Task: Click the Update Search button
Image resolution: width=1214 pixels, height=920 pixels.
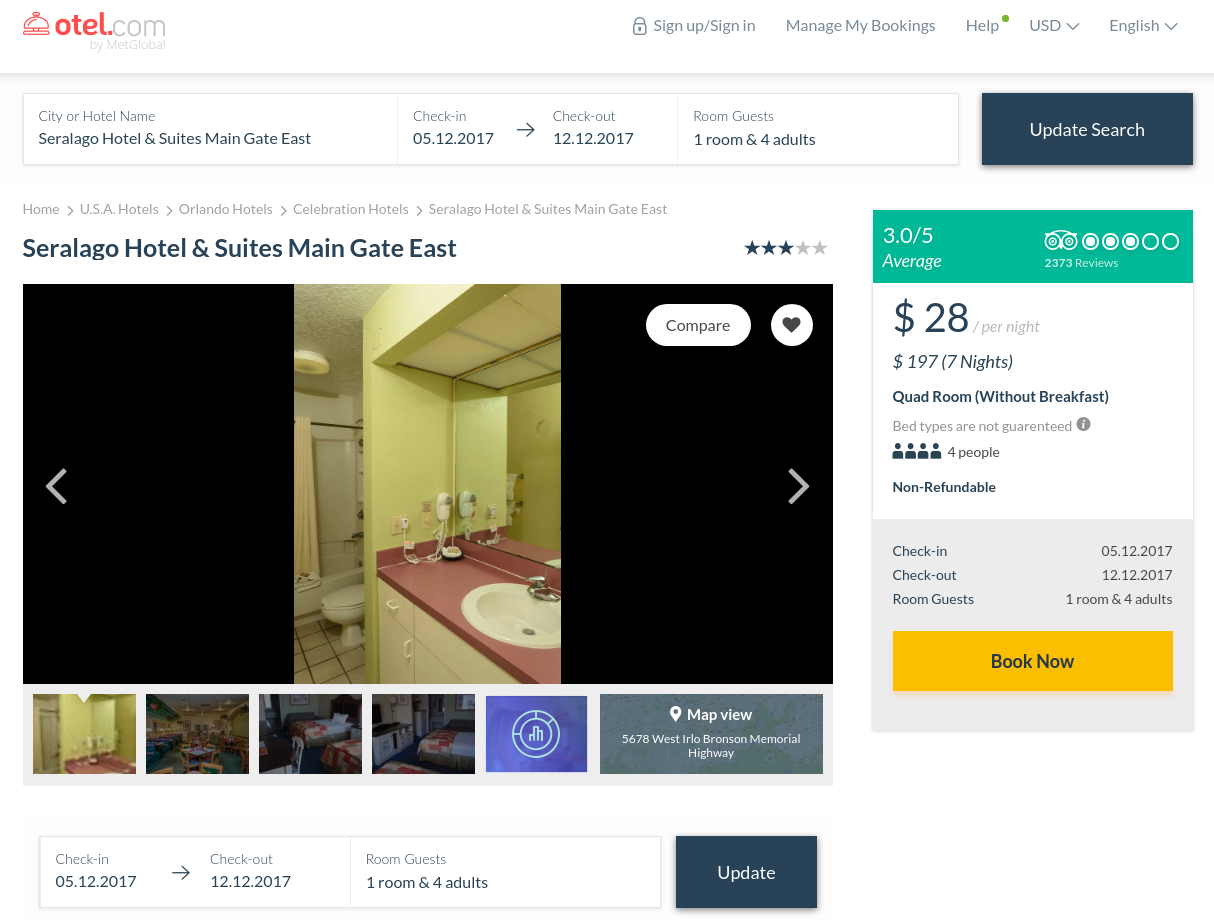Action: tap(1087, 129)
